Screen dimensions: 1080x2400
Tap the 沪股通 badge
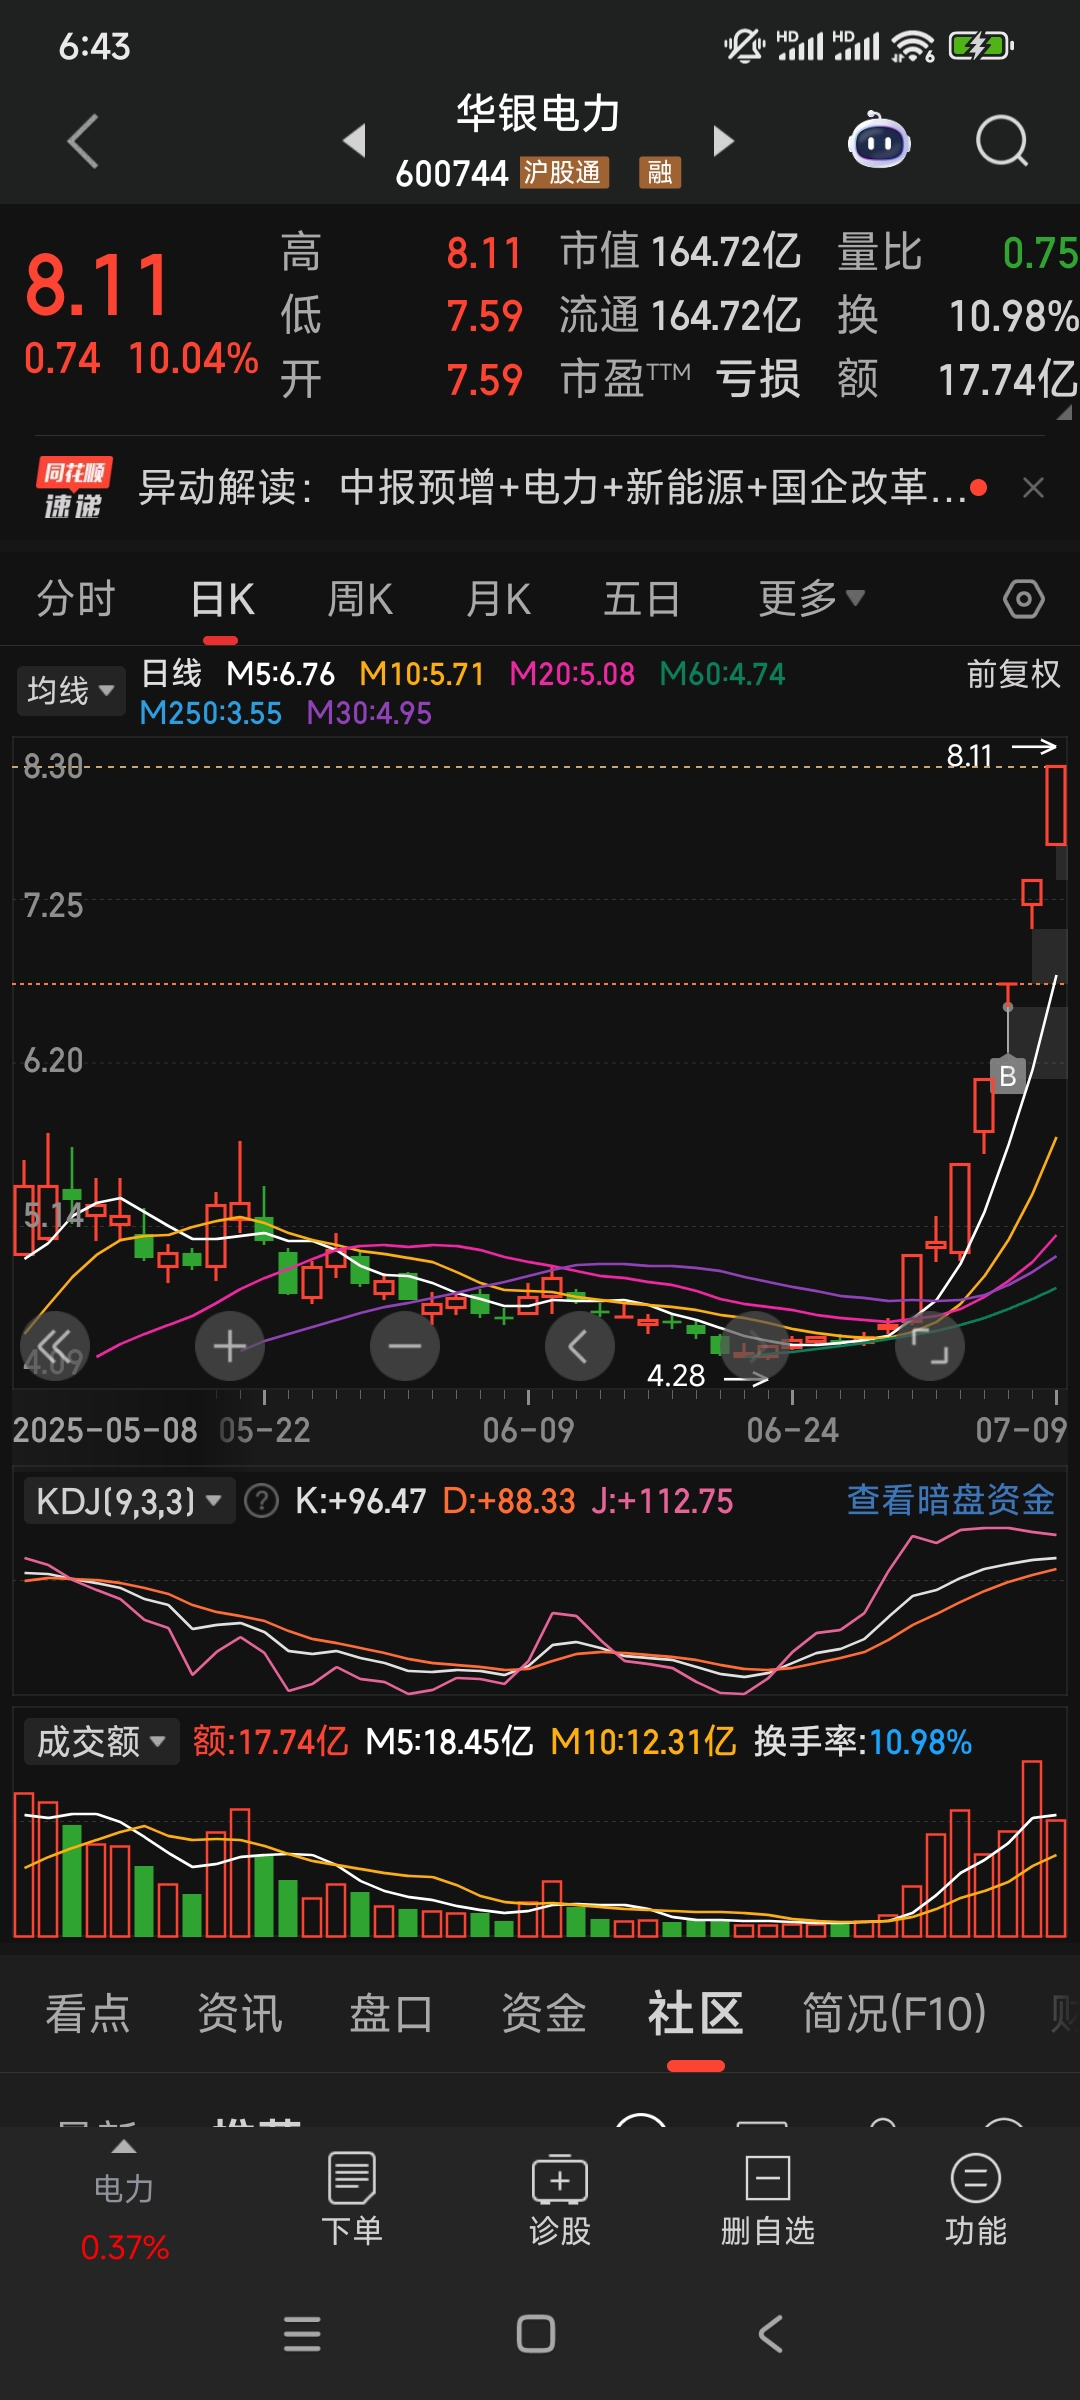[x=564, y=173]
